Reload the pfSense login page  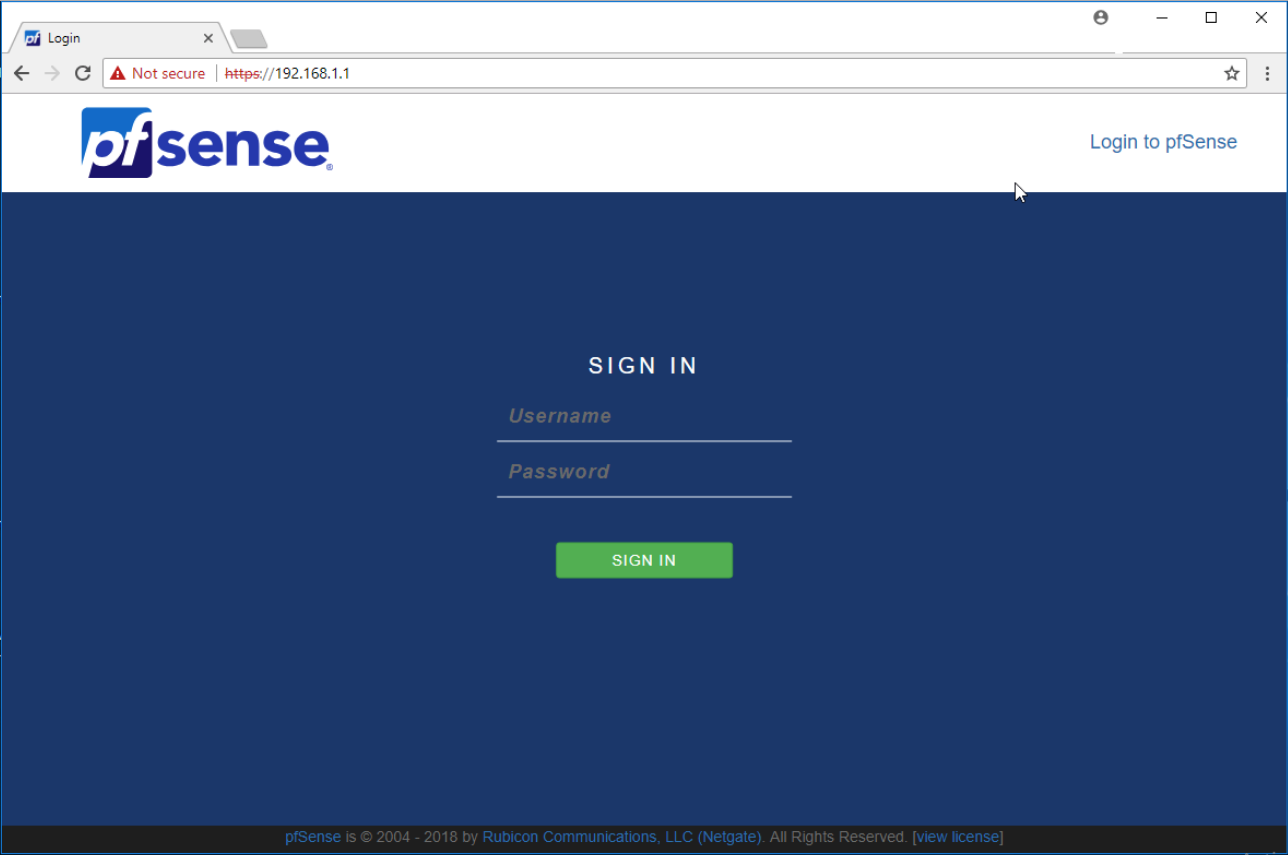(83, 73)
